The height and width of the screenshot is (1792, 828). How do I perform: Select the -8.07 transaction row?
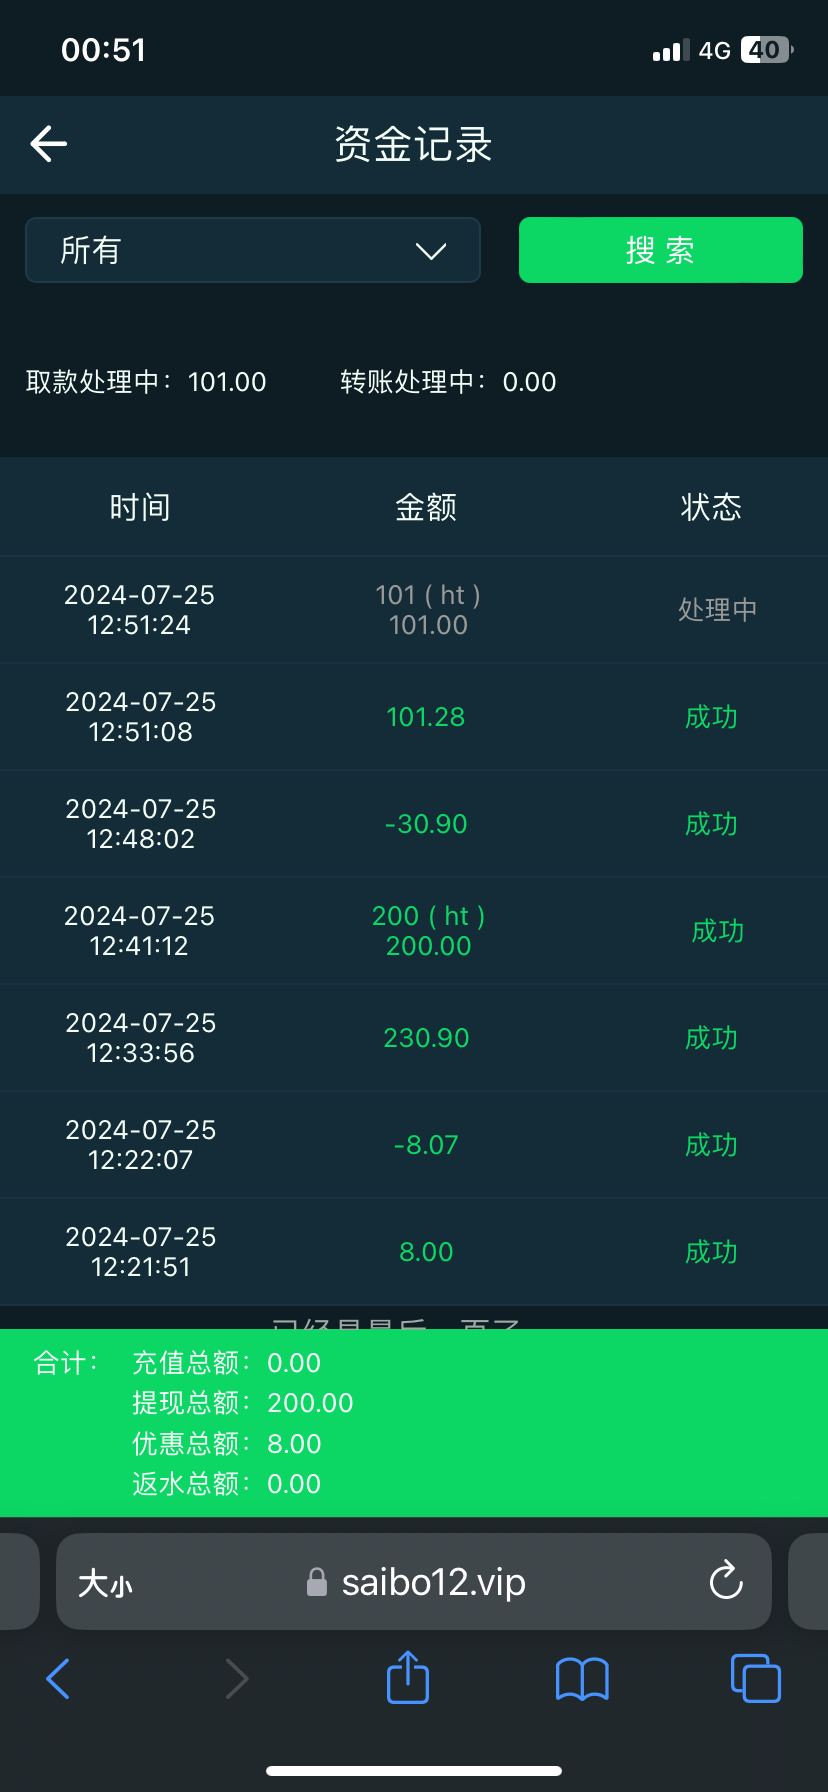coord(414,1145)
